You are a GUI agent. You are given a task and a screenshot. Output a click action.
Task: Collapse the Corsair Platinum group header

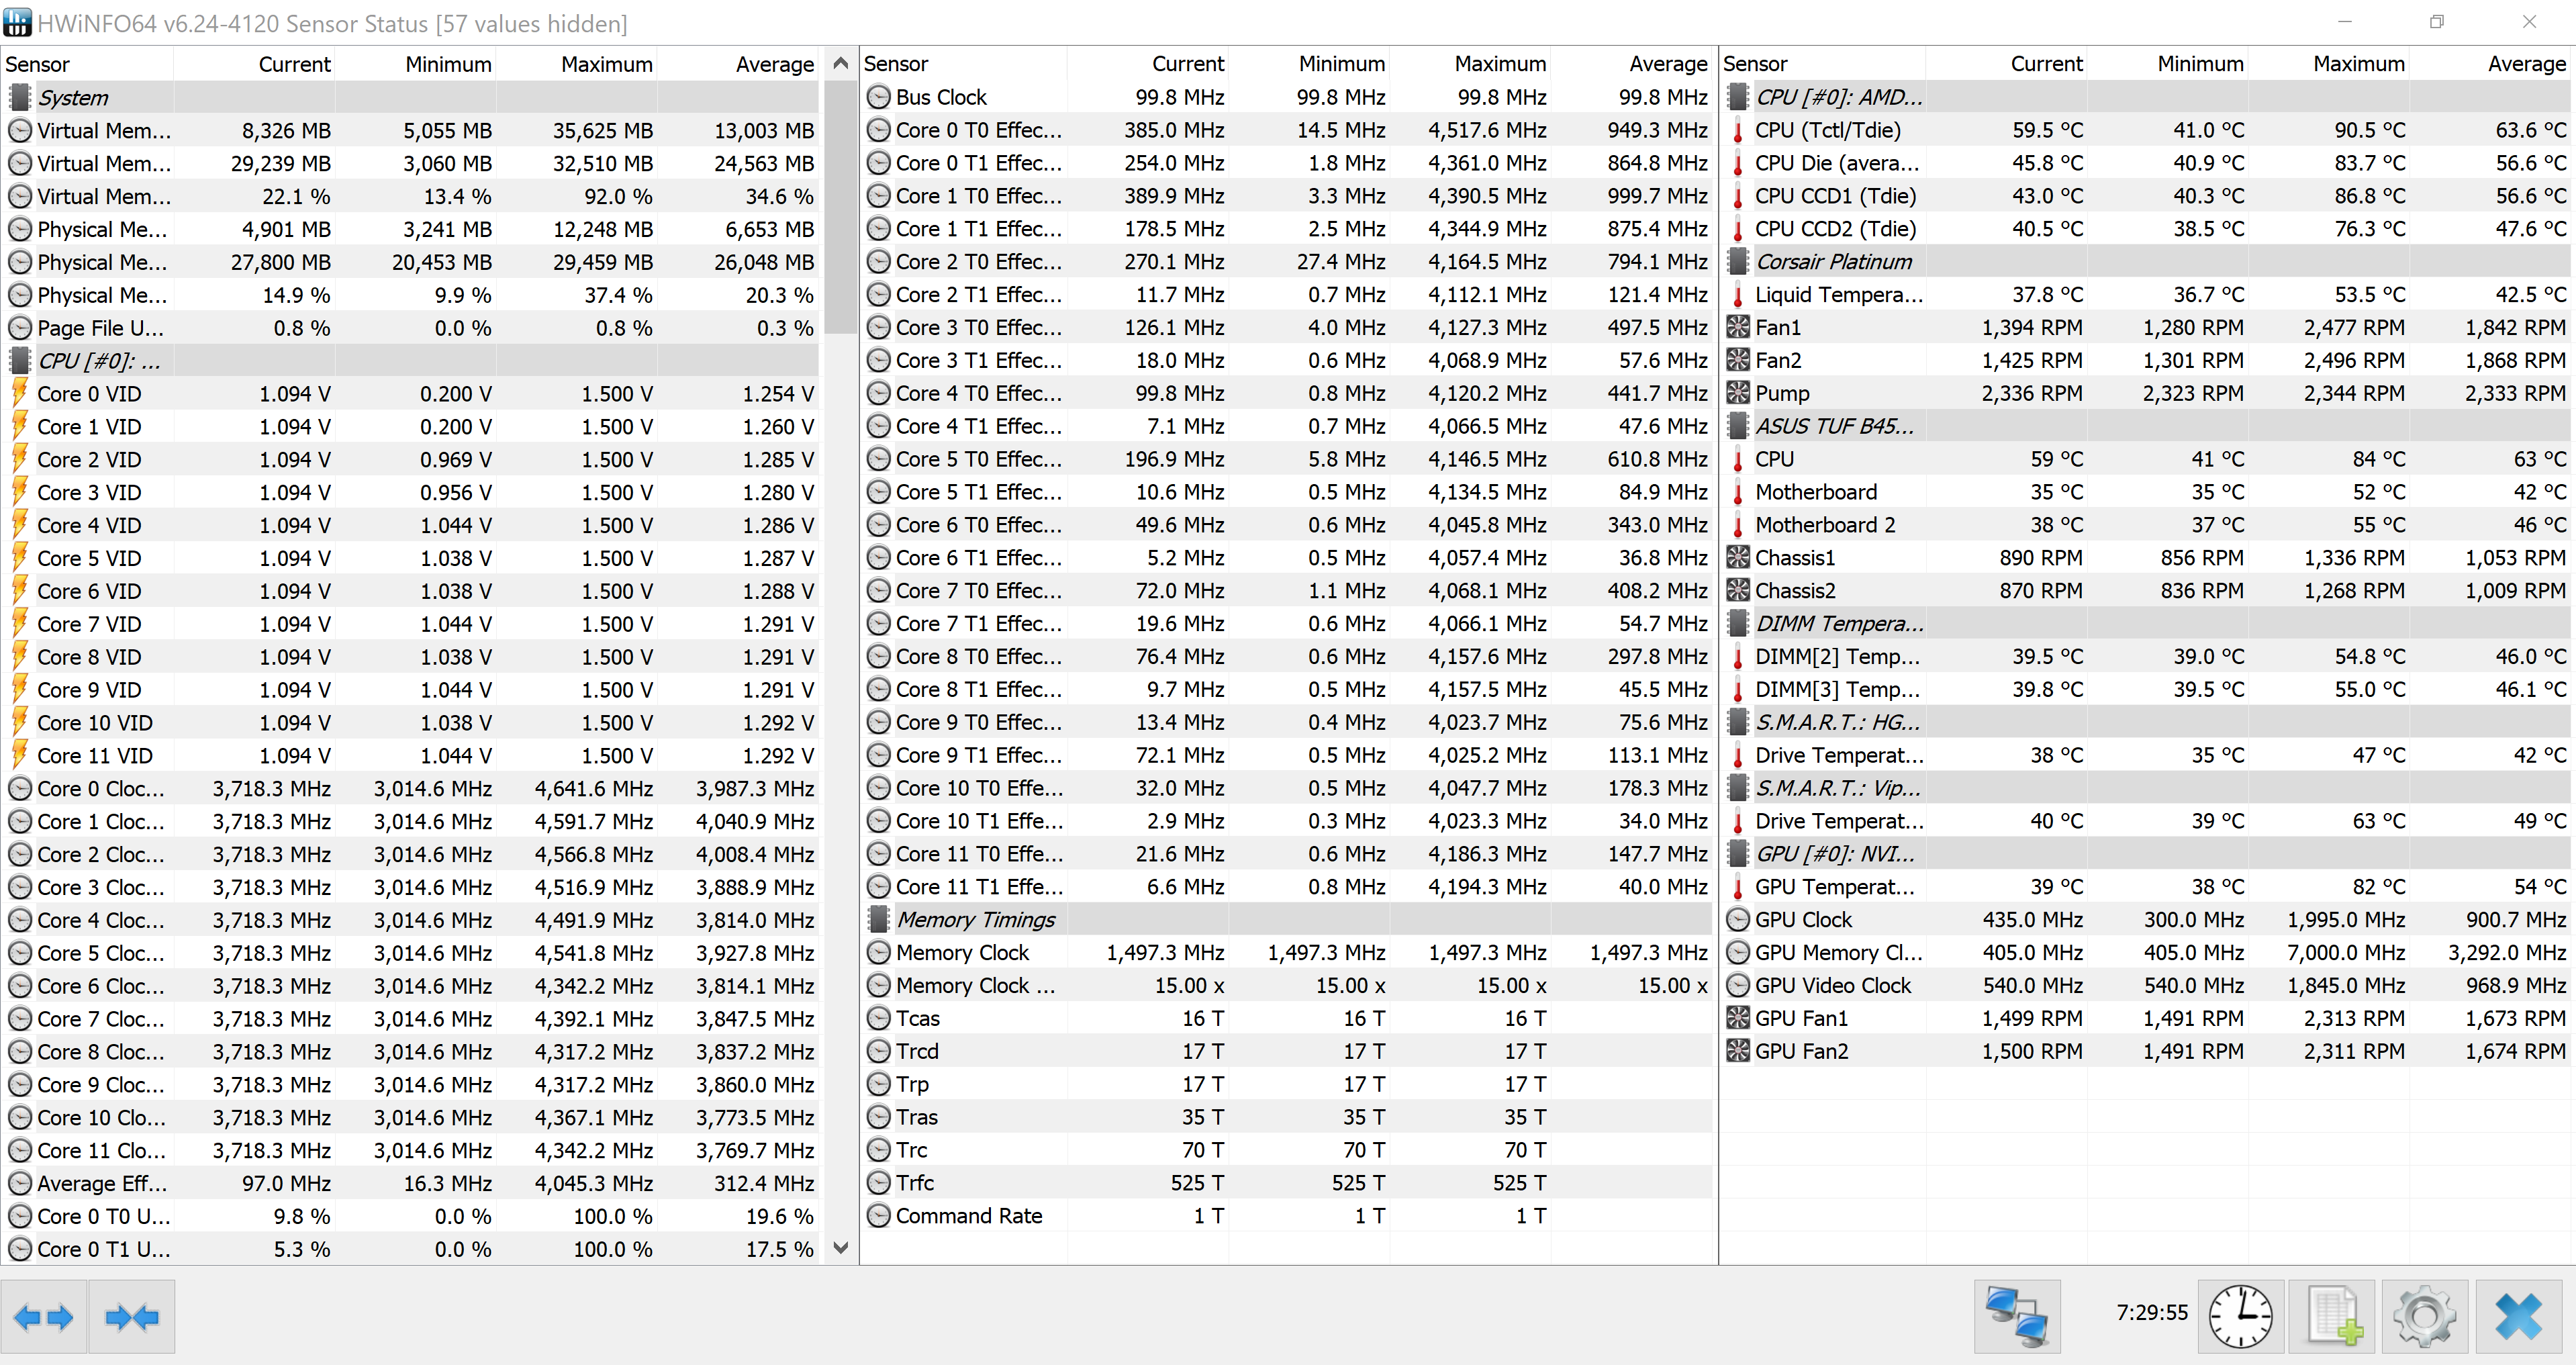pyautogui.click(x=1833, y=262)
